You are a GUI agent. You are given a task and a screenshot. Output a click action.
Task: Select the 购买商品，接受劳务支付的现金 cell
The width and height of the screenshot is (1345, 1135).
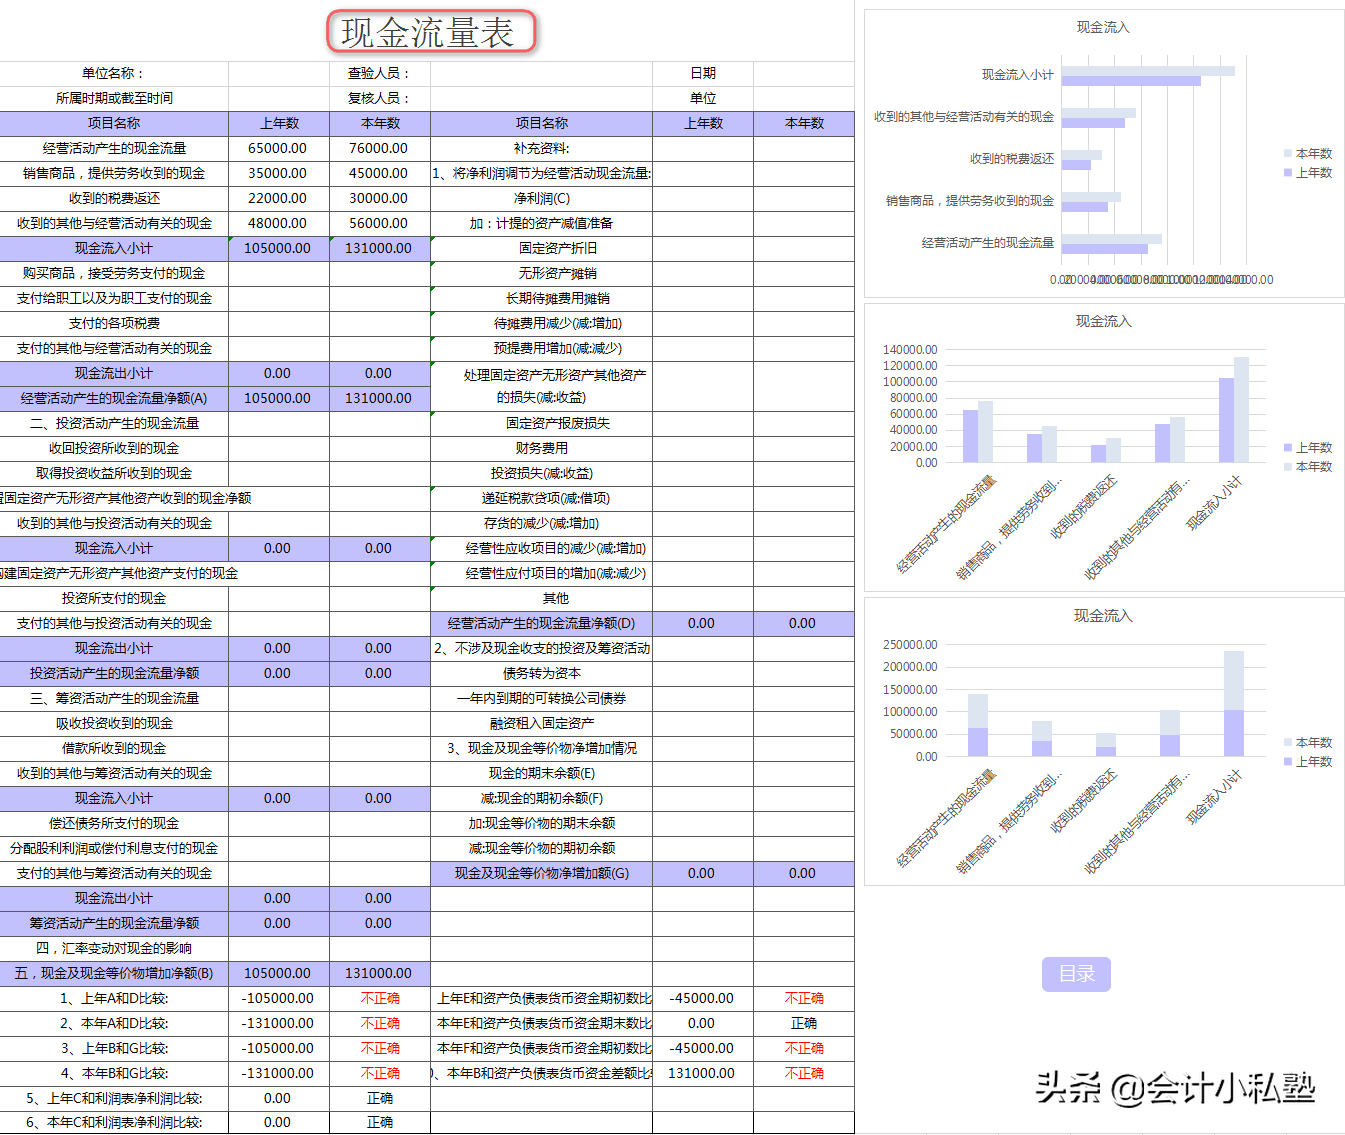click(x=114, y=273)
